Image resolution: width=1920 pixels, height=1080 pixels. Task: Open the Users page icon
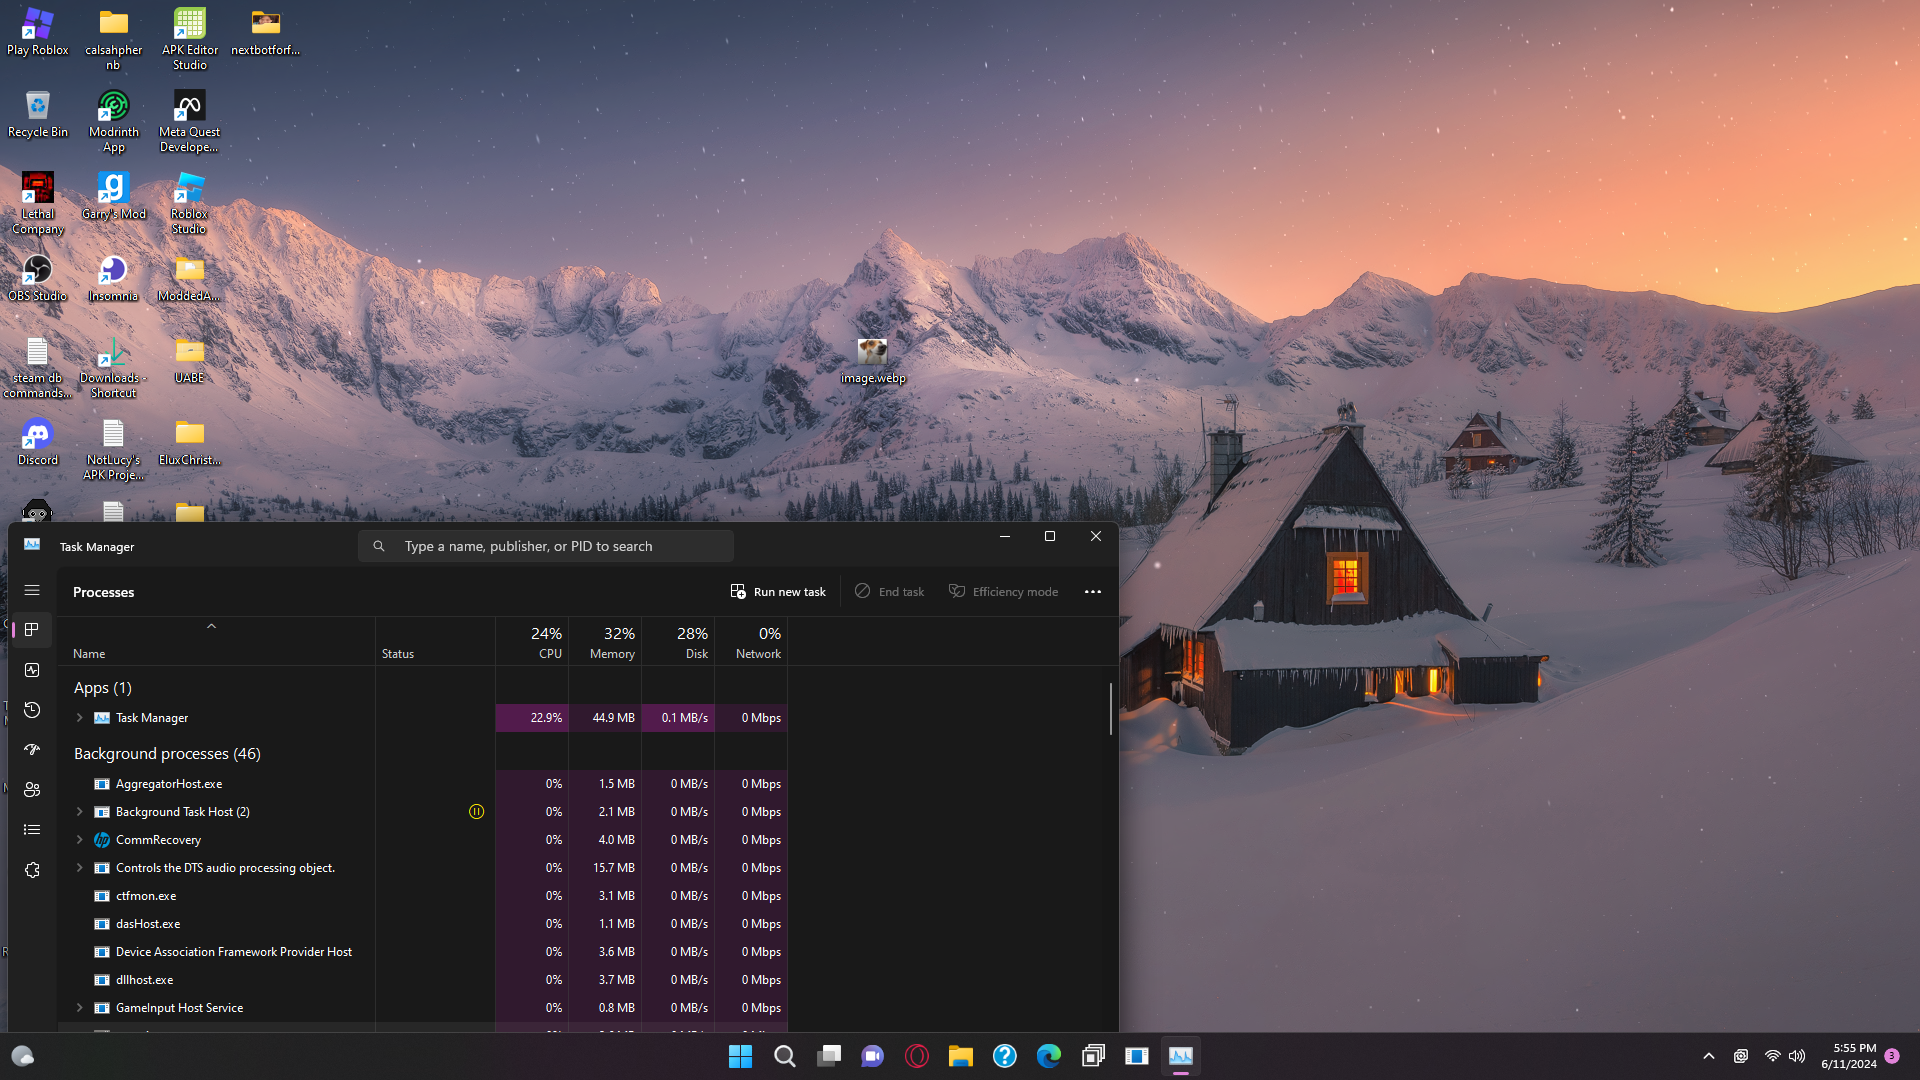pos(32,790)
